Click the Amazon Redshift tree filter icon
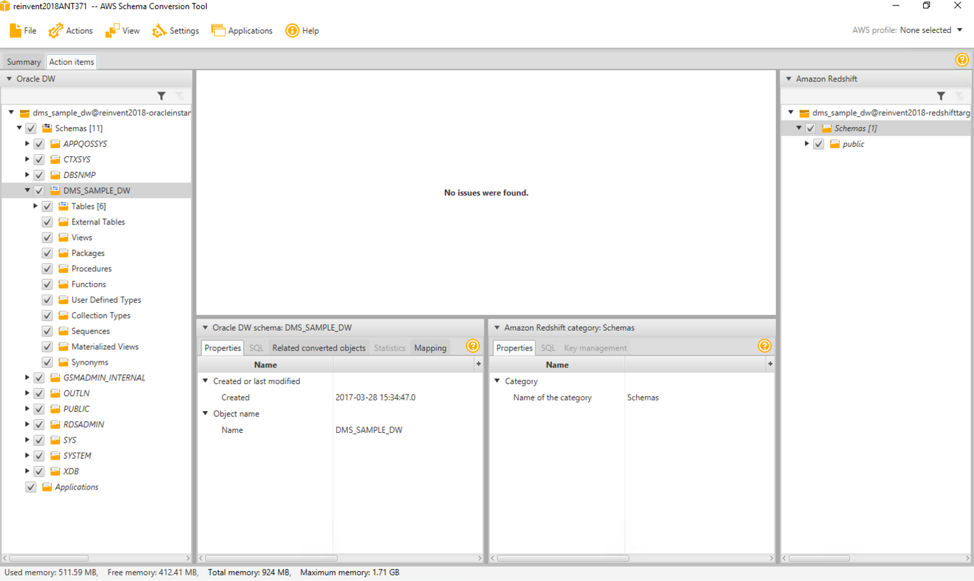 click(x=941, y=96)
